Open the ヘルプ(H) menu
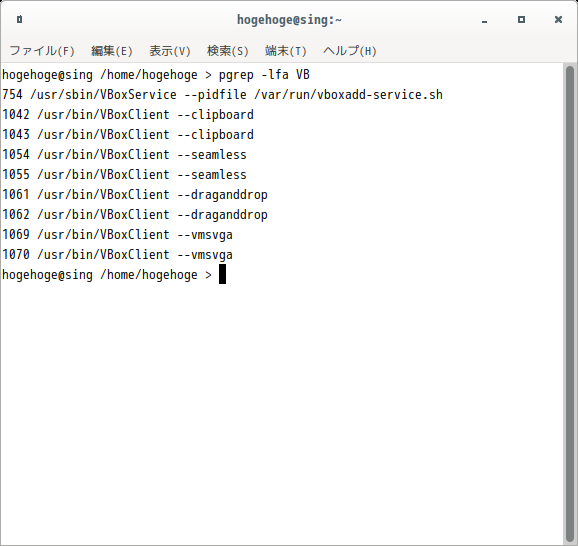This screenshot has height=546, width=578. pyautogui.click(x=349, y=51)
